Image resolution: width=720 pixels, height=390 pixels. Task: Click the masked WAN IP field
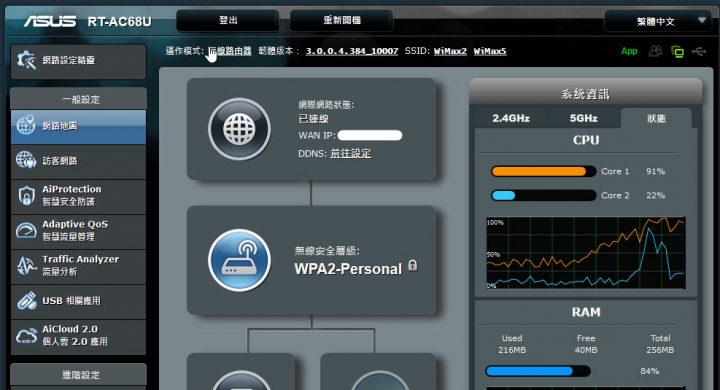[370, 135]
